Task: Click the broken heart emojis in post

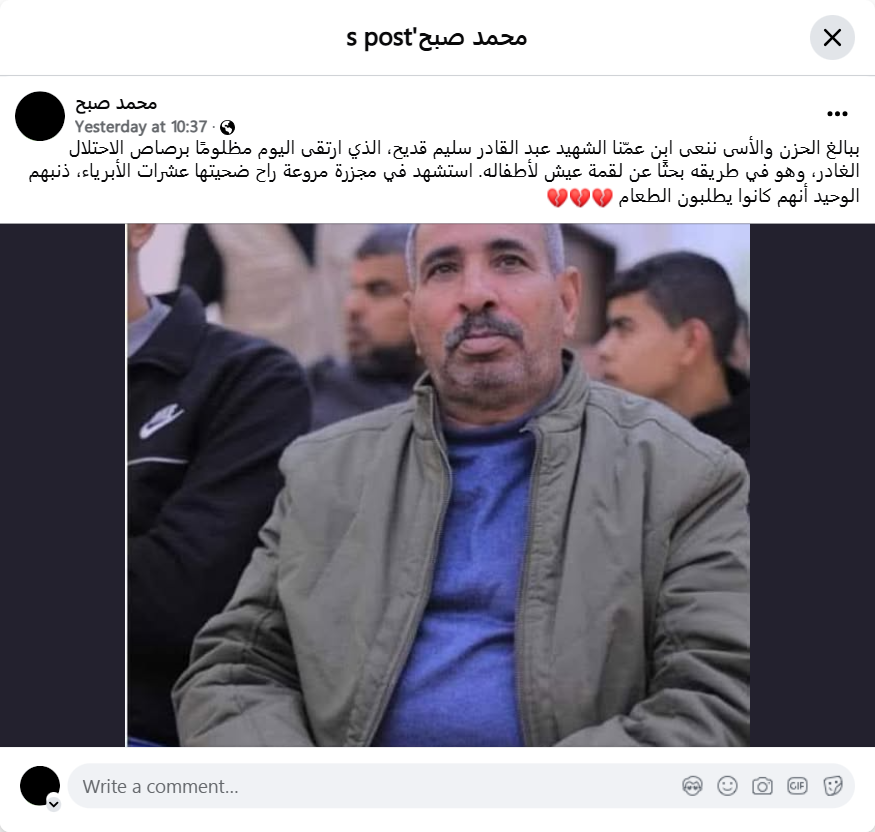Action: tap(580, 197)
